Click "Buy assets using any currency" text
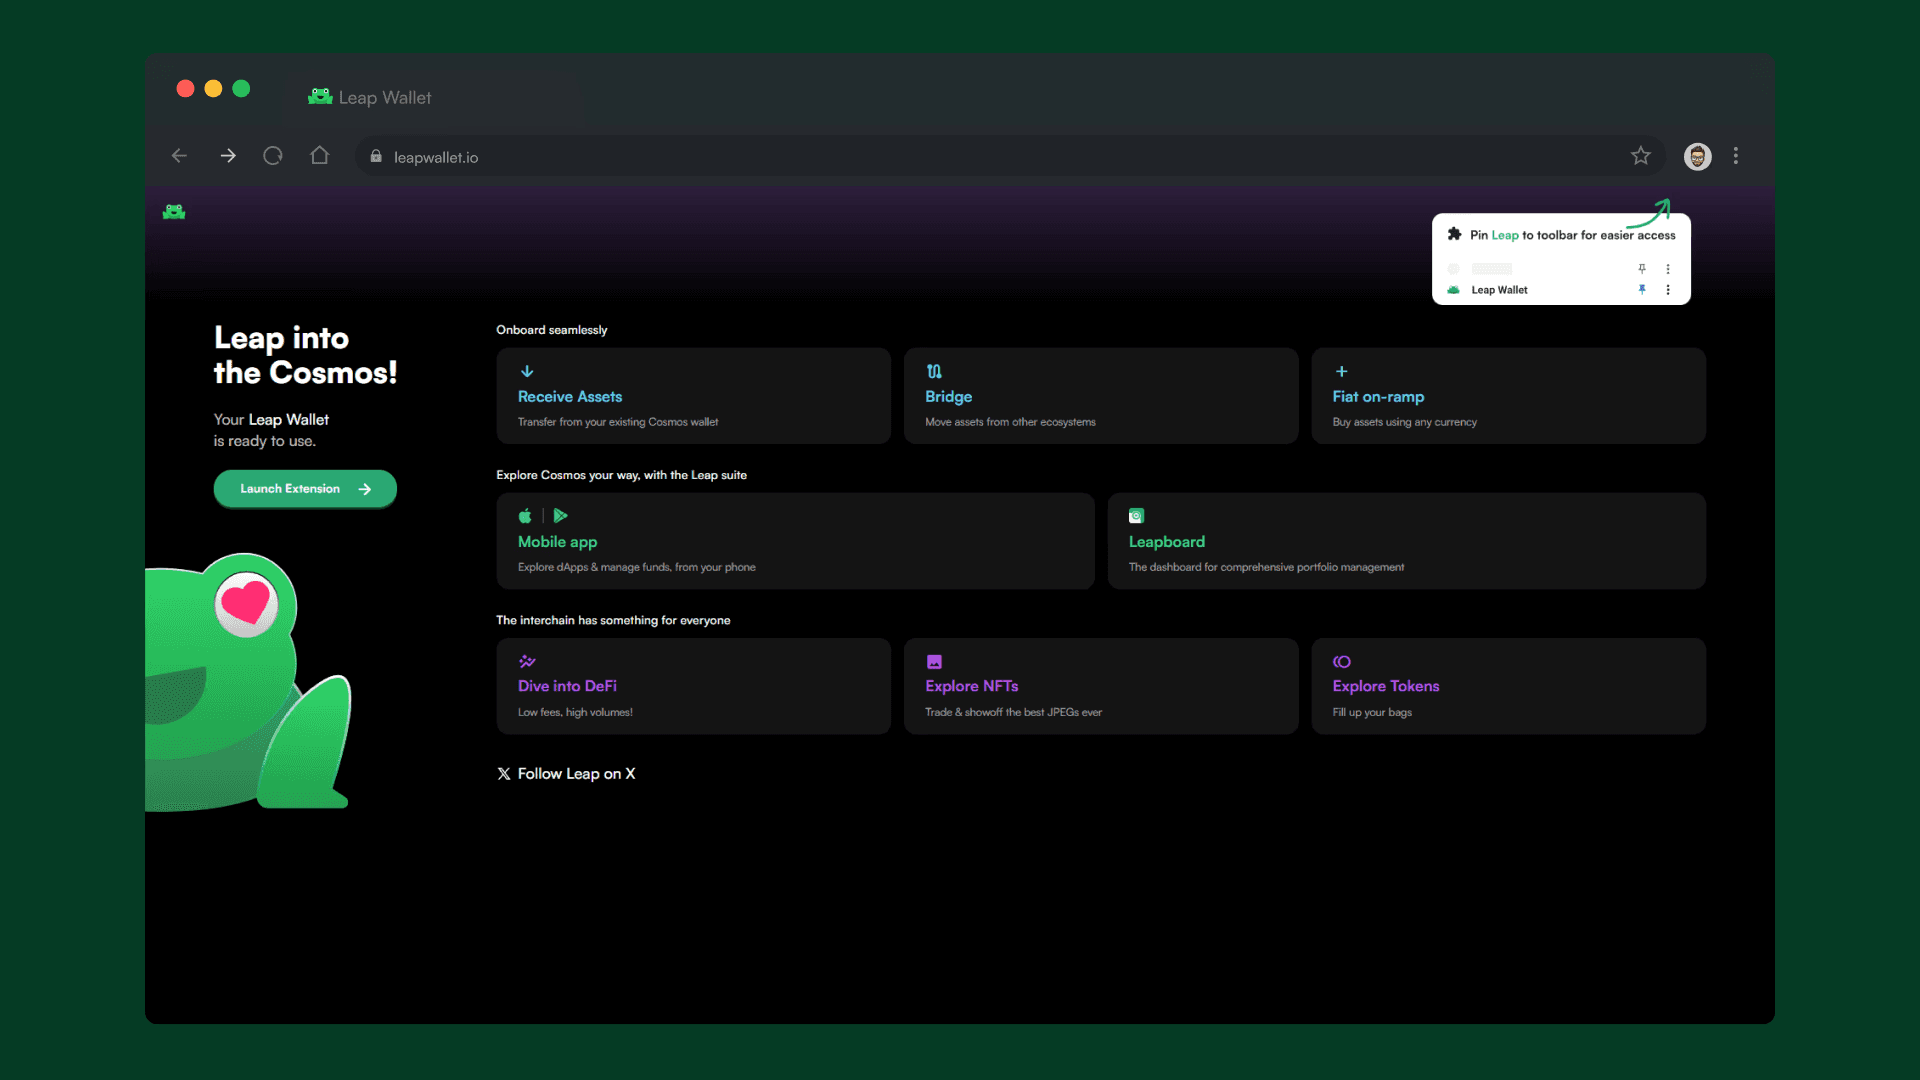 point(1404,422)
